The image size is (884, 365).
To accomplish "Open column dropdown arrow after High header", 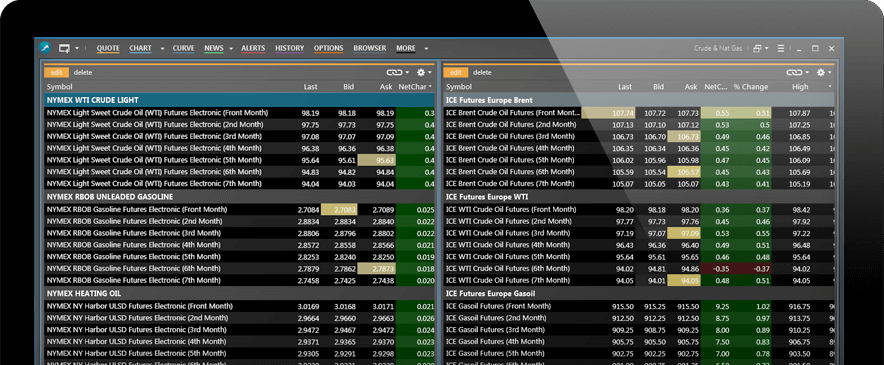I will click(830, 87).
